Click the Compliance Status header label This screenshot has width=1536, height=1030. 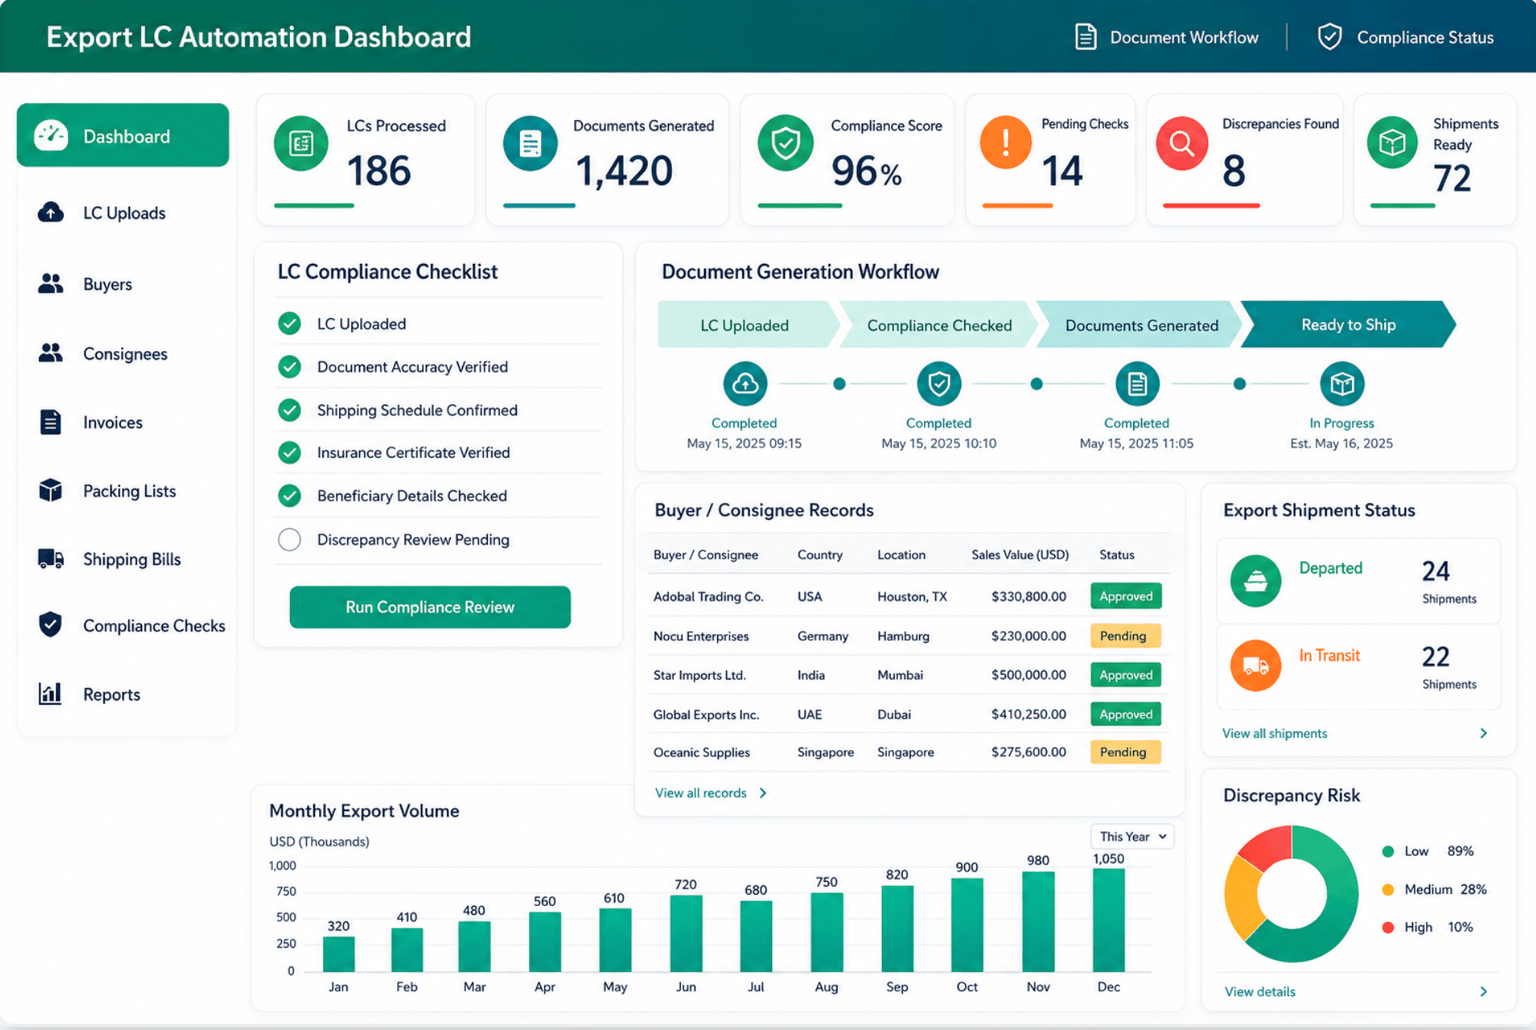pyautogui.click(x=1425, y=37)
